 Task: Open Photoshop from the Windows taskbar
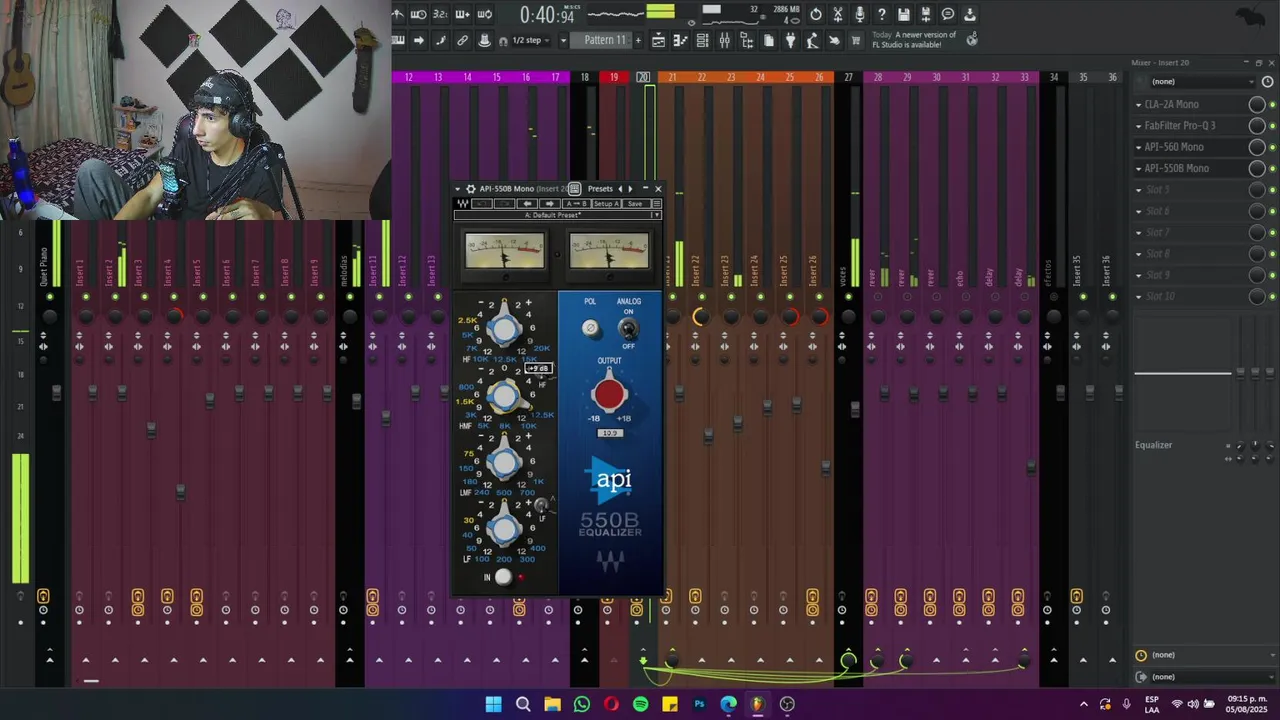[x=699, y=704]
